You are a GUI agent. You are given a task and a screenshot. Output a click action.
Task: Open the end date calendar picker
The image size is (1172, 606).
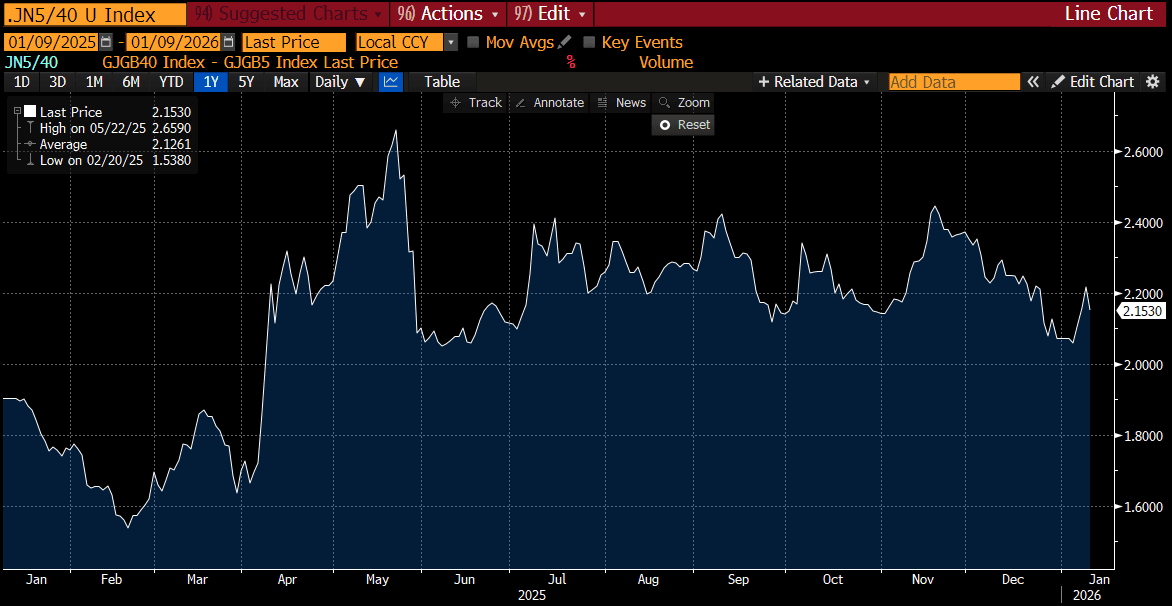[x=229, y=43]
